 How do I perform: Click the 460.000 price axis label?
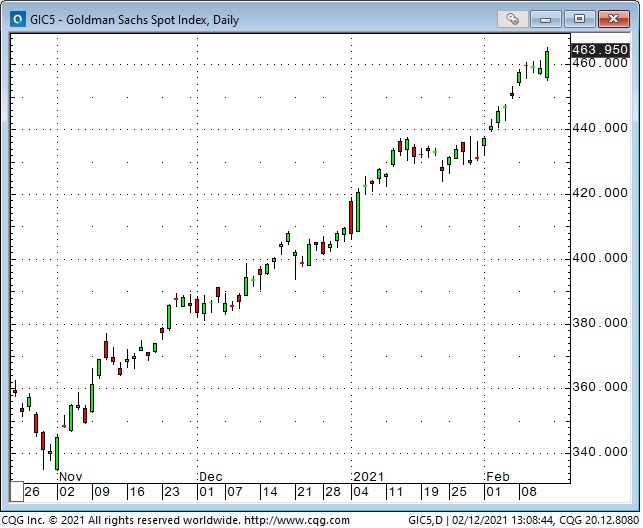pyautogui.click(x=600, y=63)
